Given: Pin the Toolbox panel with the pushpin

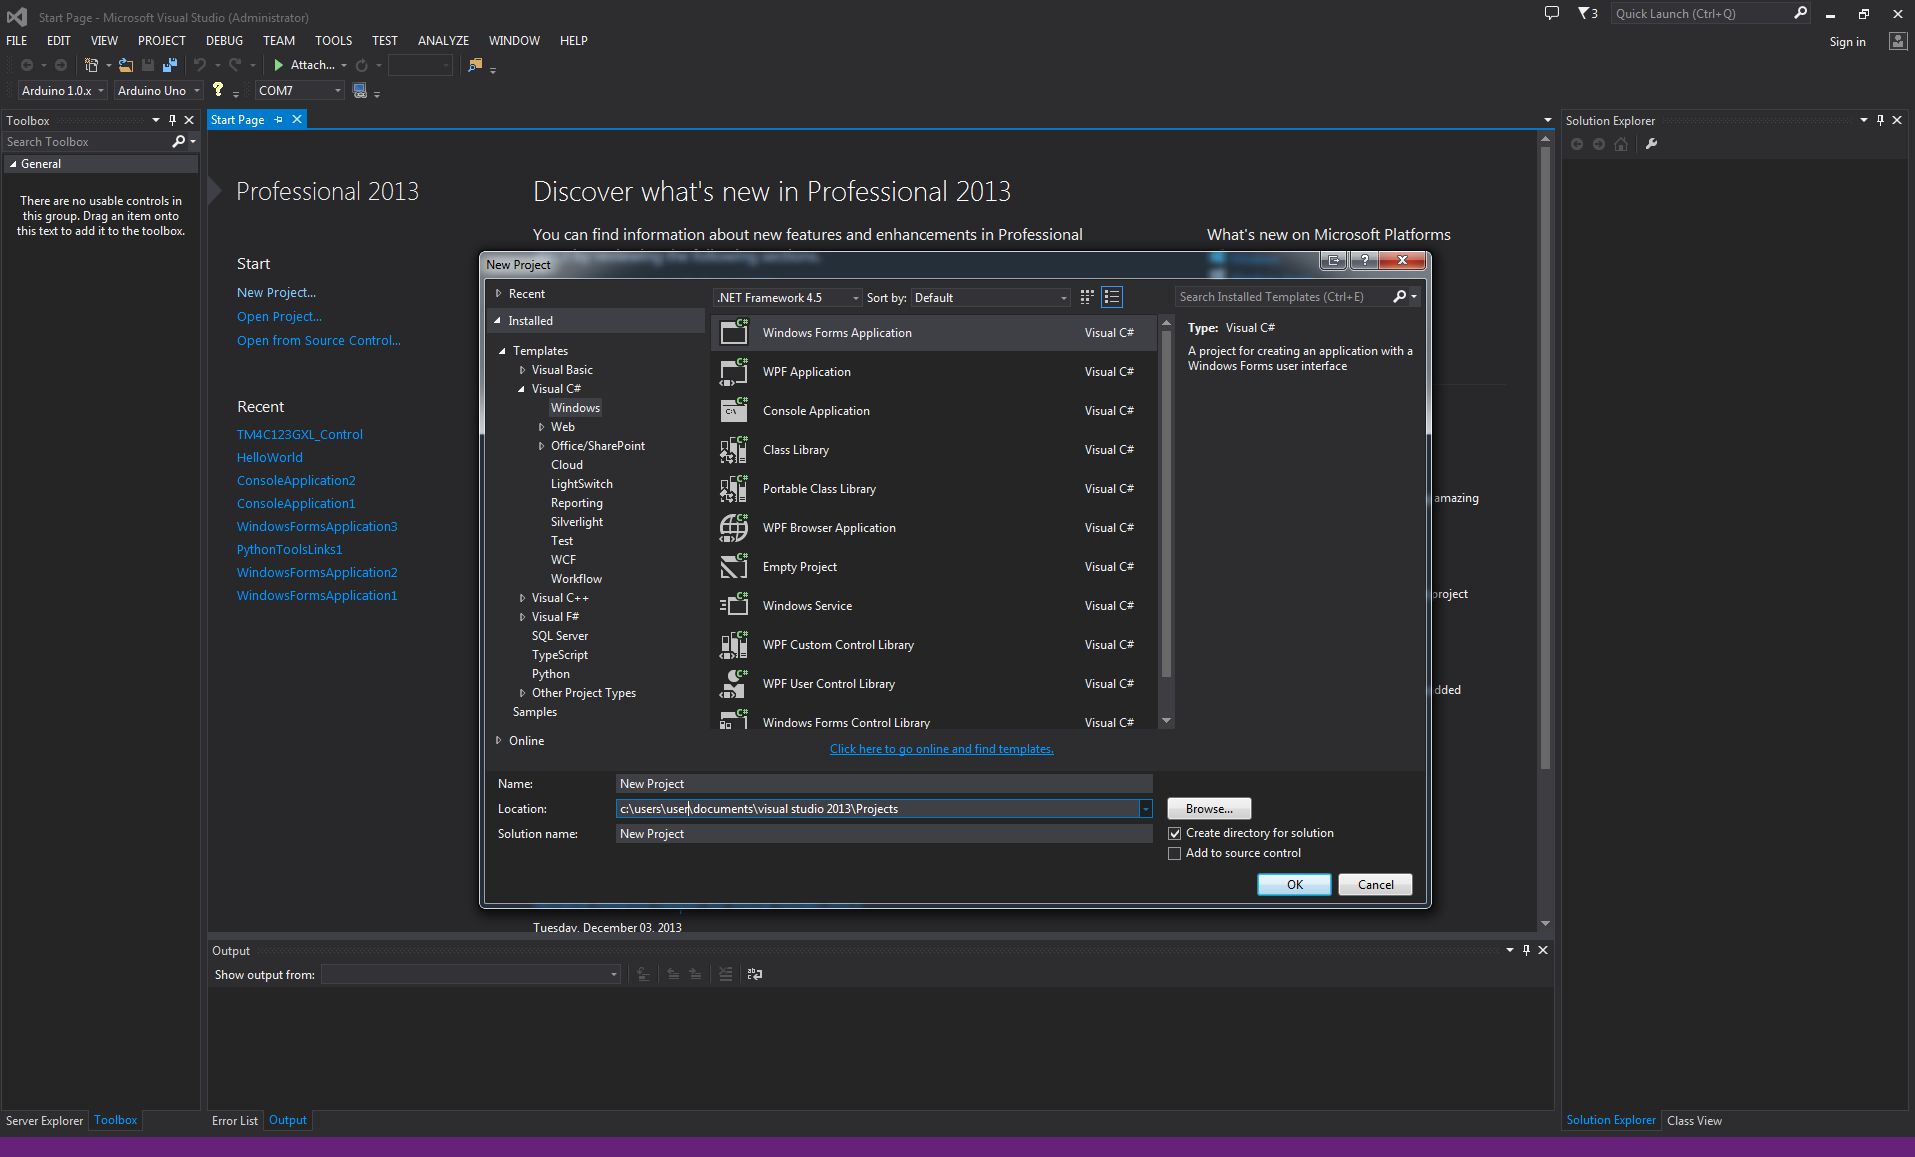Looking at the screenshot, I should 172,120.
